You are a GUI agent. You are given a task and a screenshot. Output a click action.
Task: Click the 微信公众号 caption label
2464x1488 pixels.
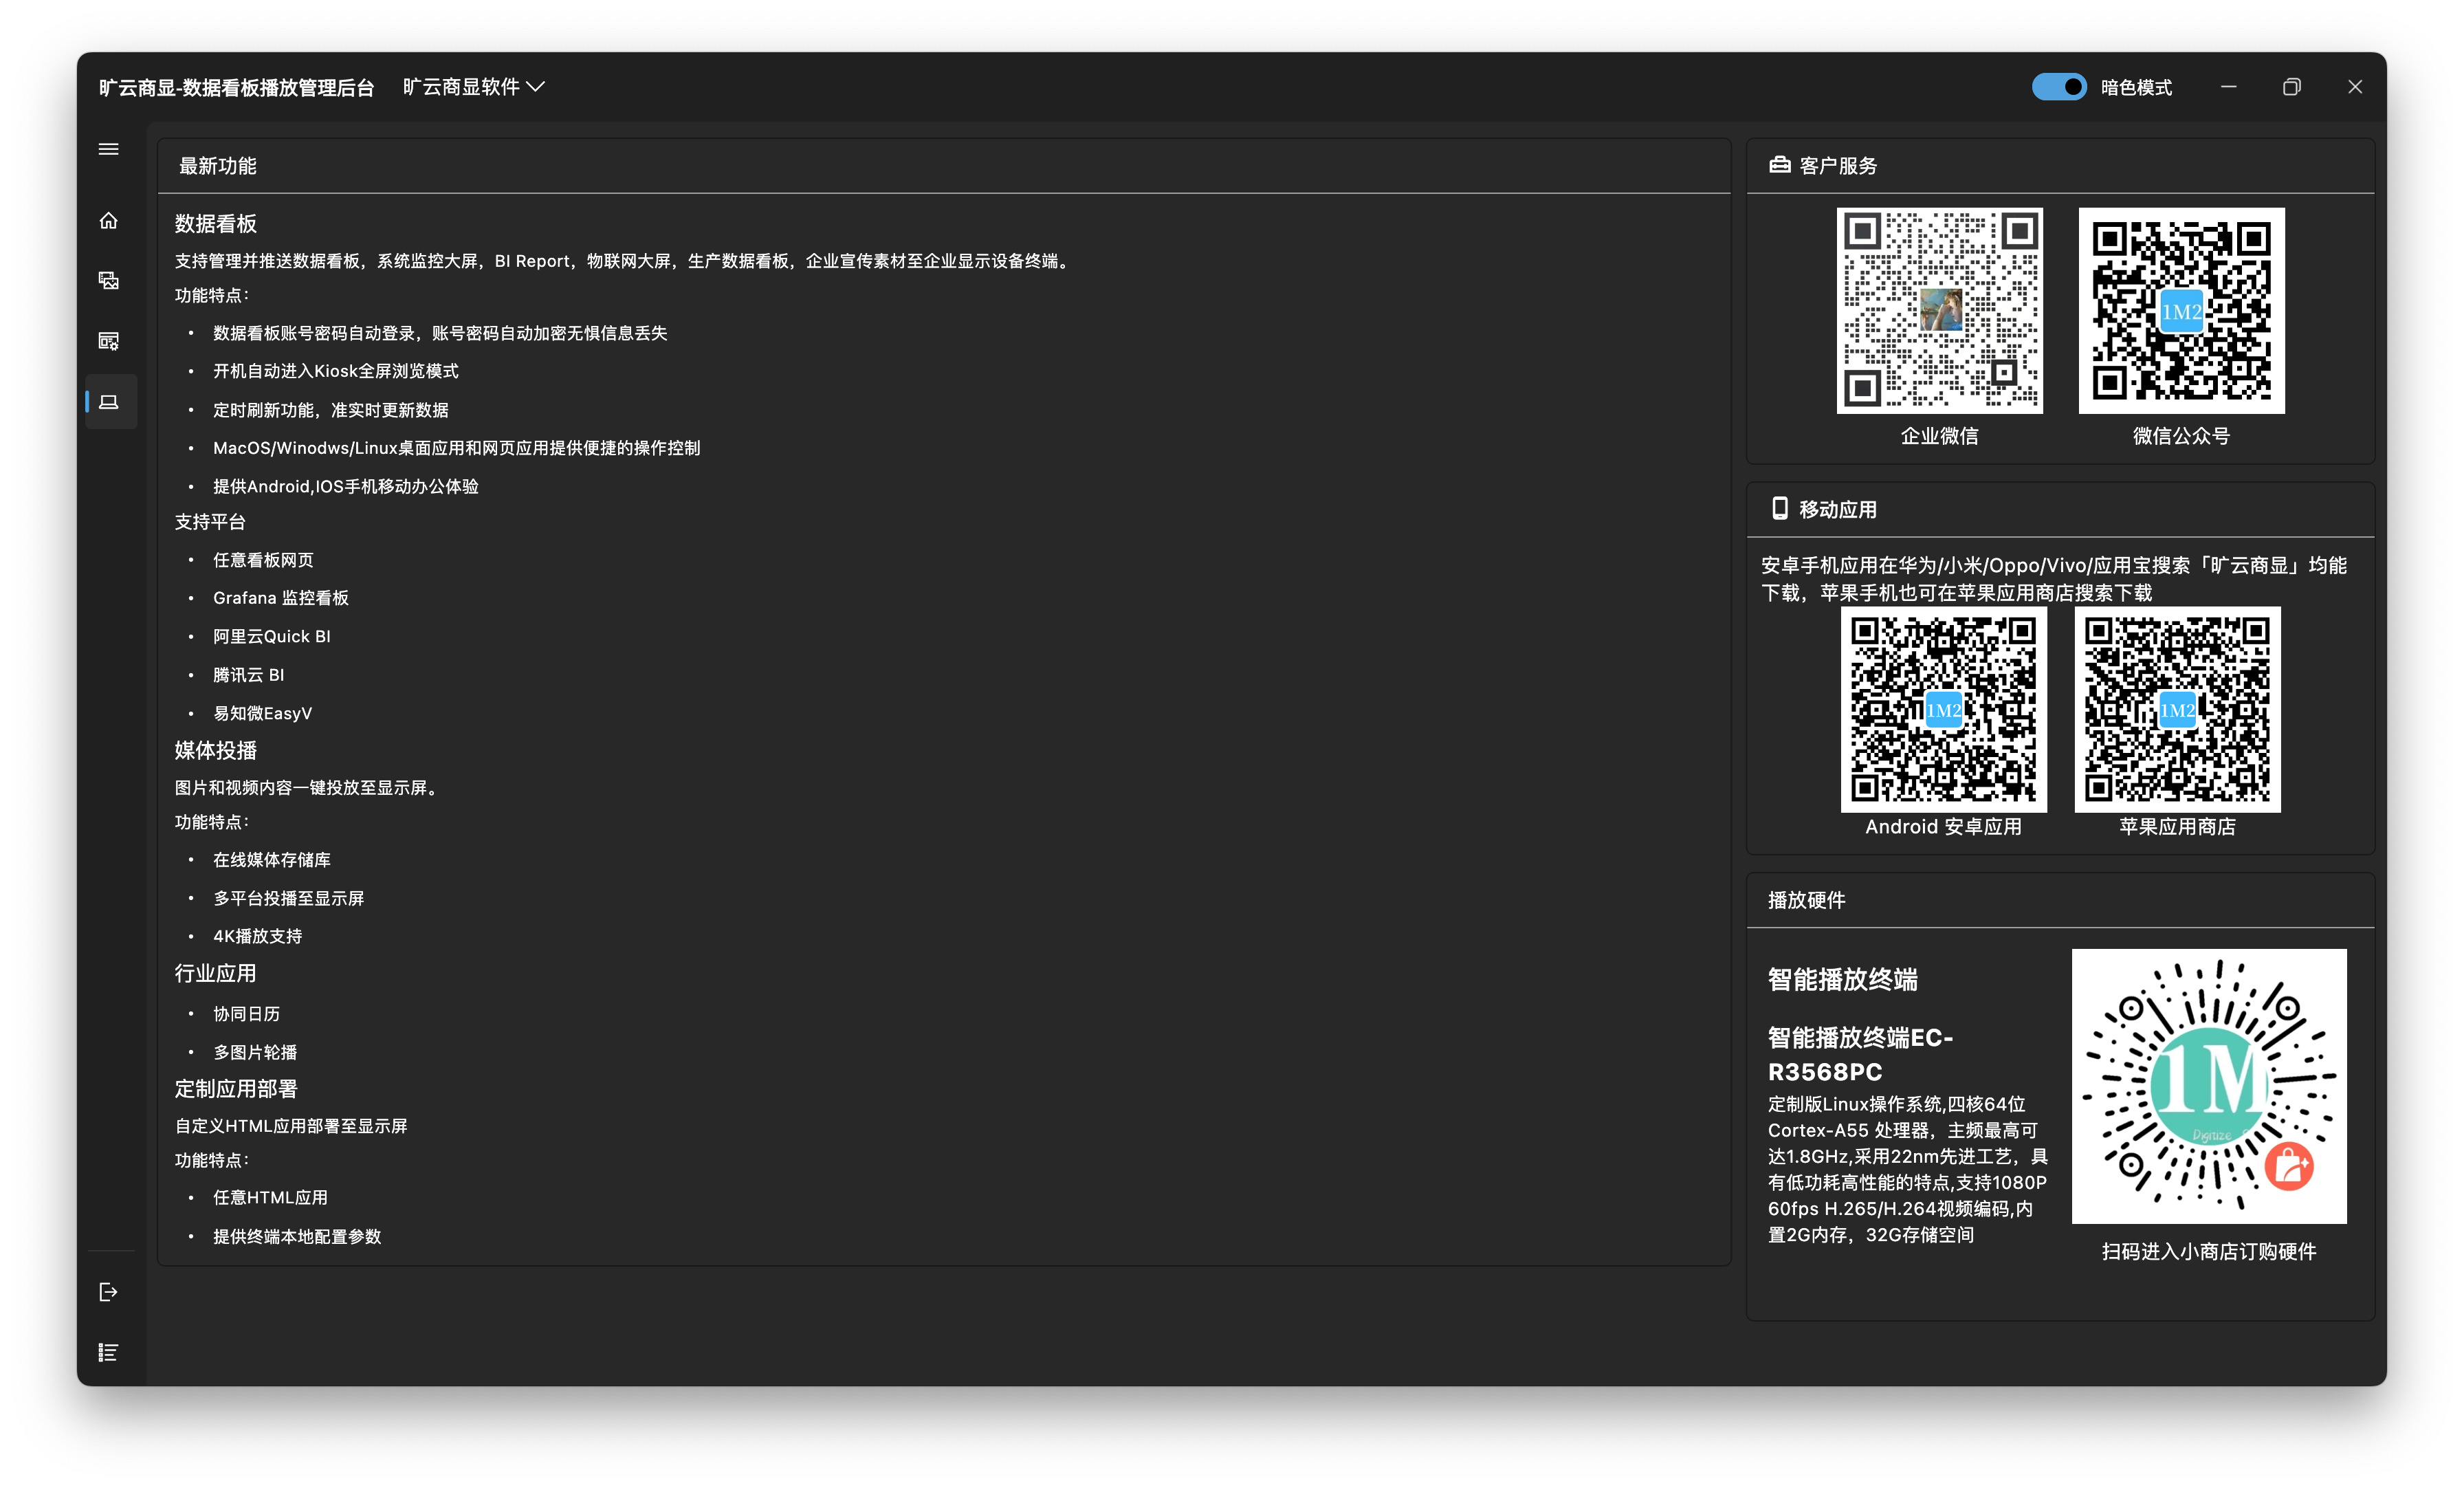2182,436
